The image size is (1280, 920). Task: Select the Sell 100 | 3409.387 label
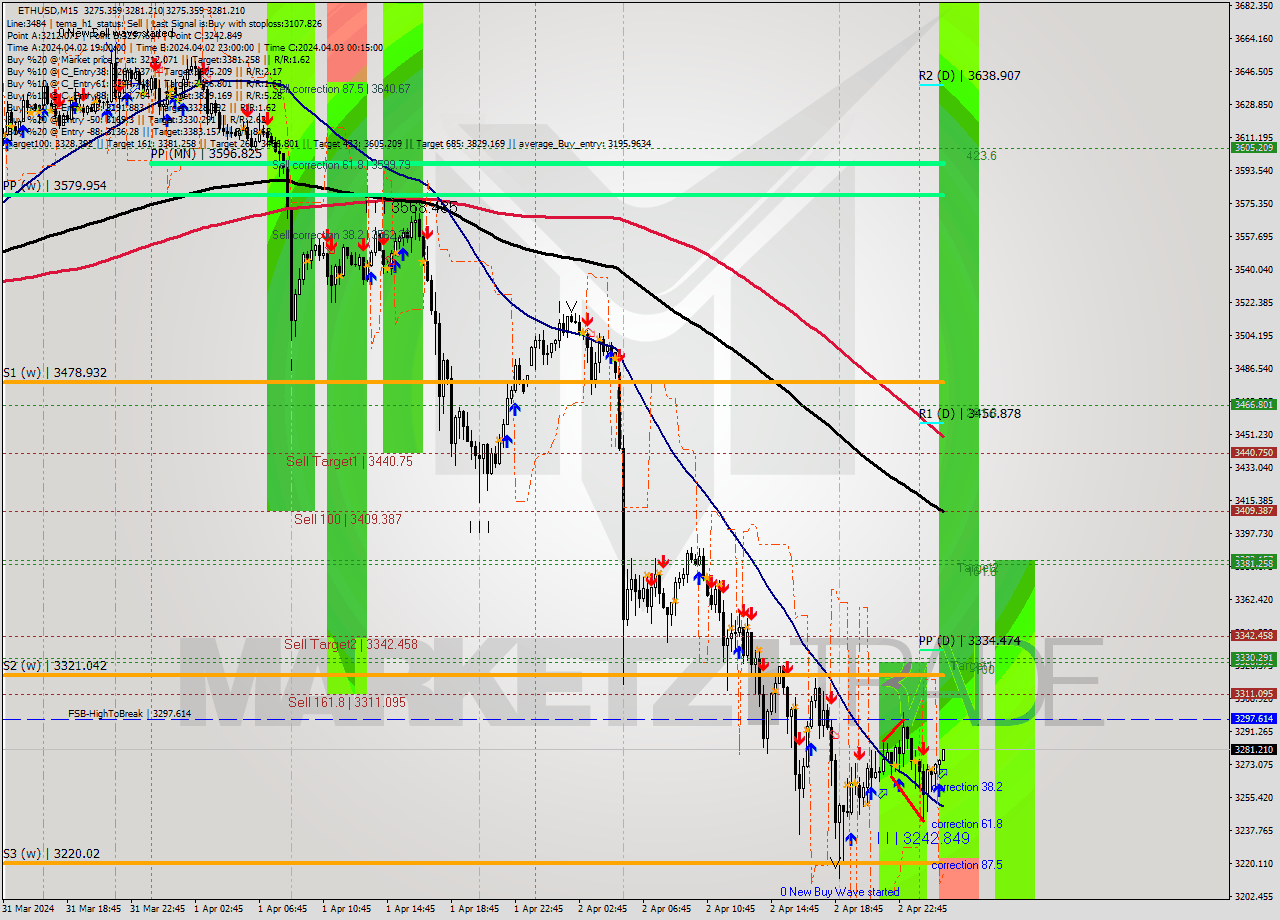(x=347, y=520)
